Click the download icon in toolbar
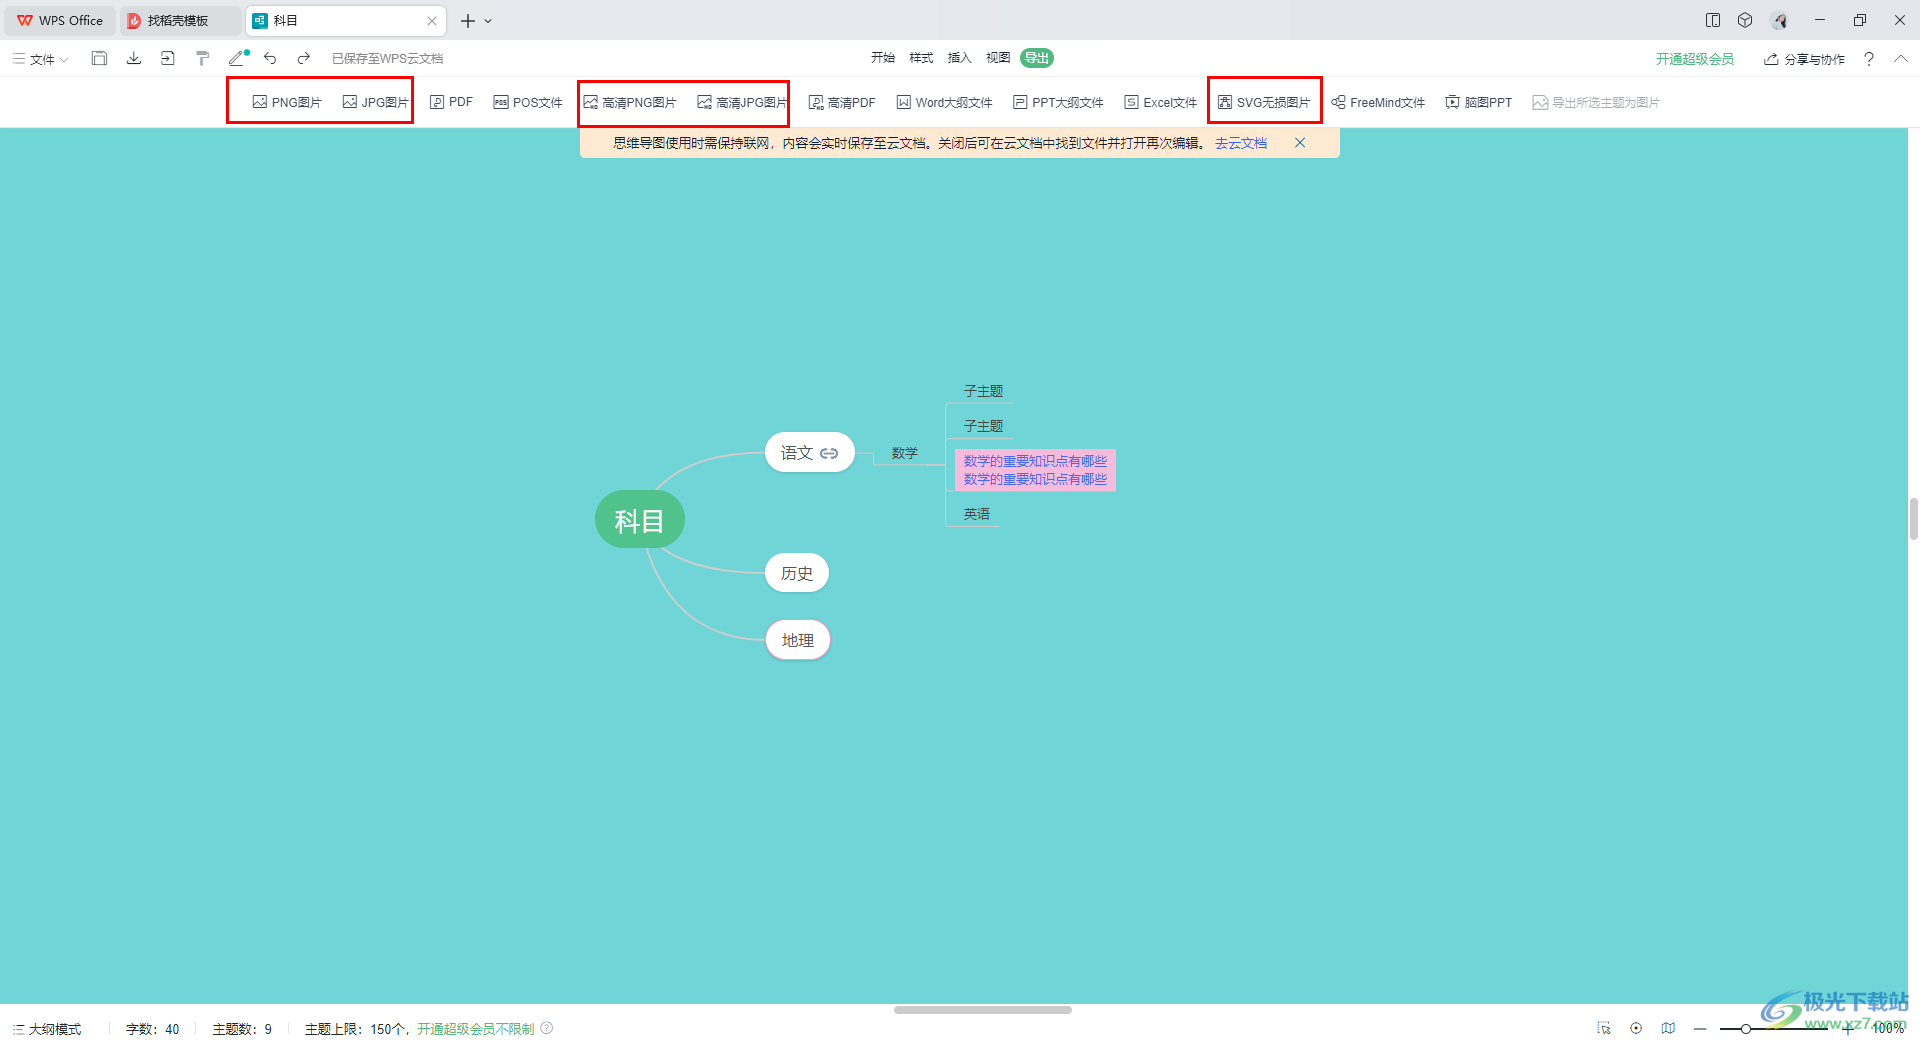 [133, 58]
